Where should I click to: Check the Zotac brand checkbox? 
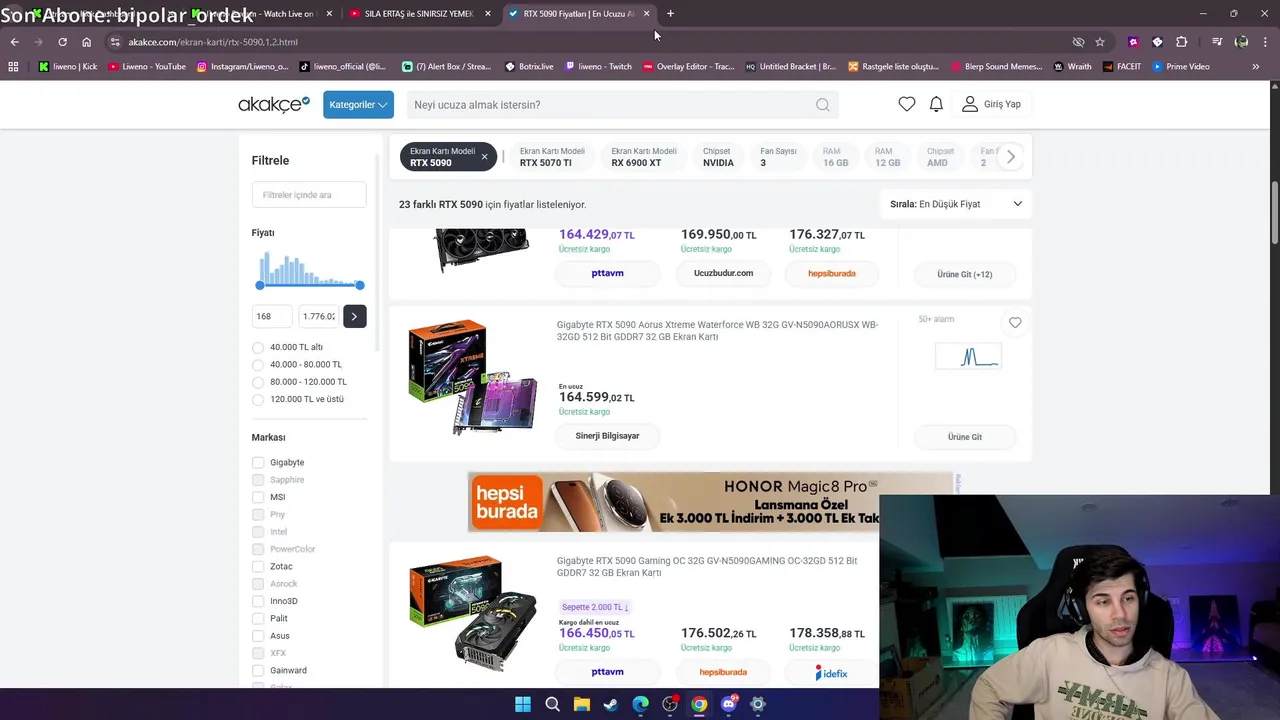258,567
